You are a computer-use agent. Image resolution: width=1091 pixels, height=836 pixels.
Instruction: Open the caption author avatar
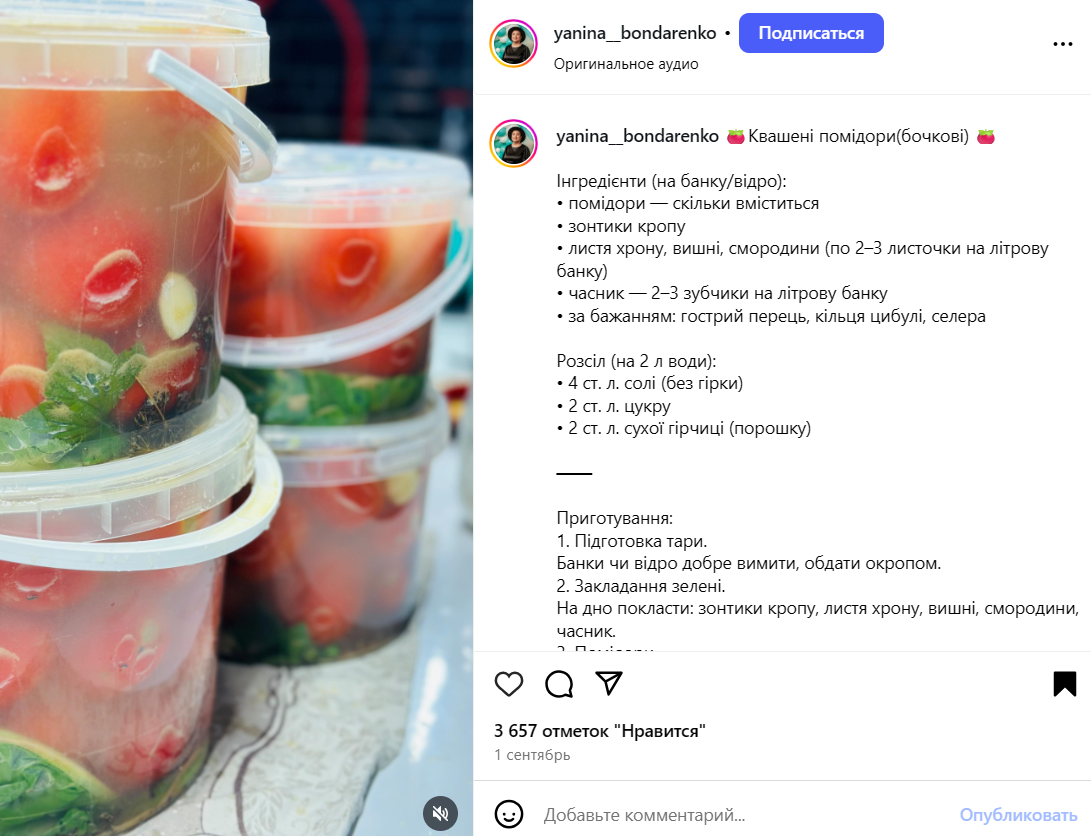tap(513, 143)
